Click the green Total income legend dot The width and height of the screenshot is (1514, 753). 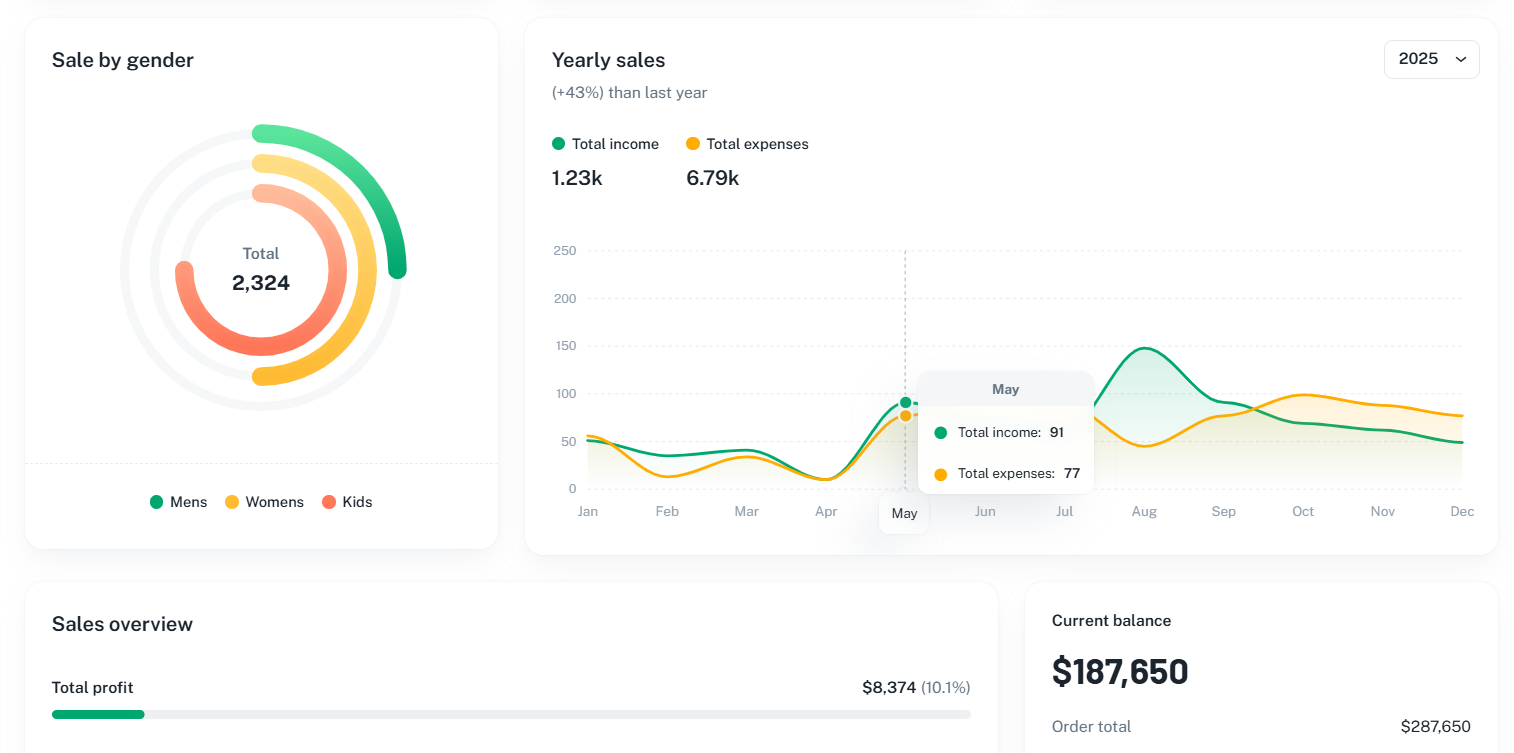(559, 144)
